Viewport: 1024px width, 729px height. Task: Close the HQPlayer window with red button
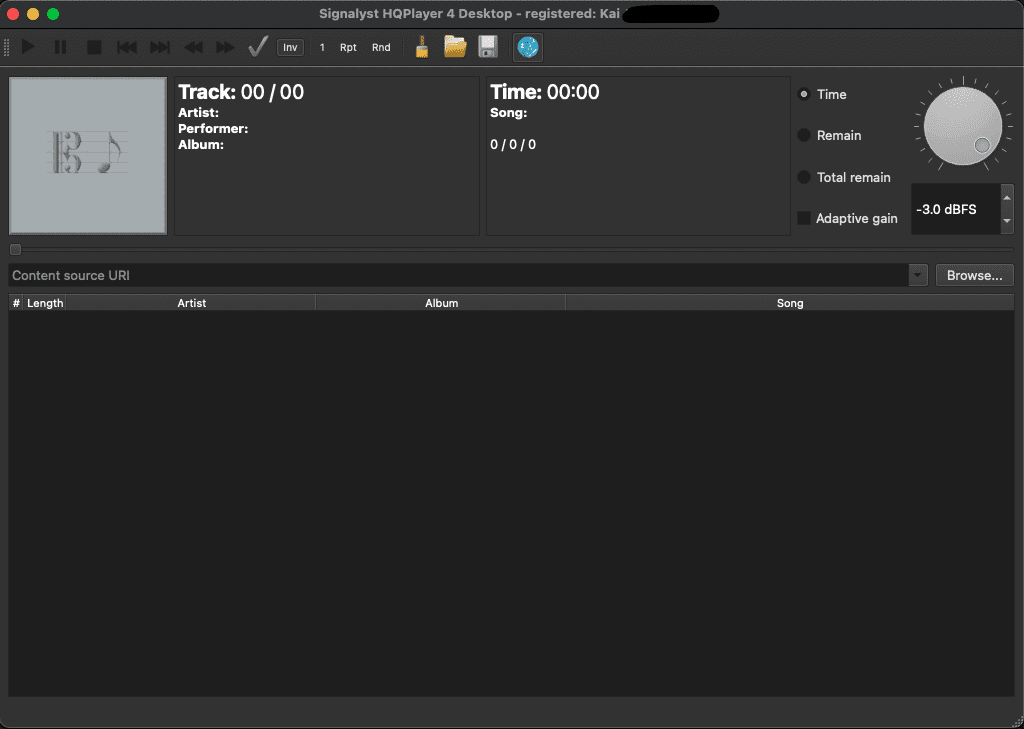tap(12, 14)
